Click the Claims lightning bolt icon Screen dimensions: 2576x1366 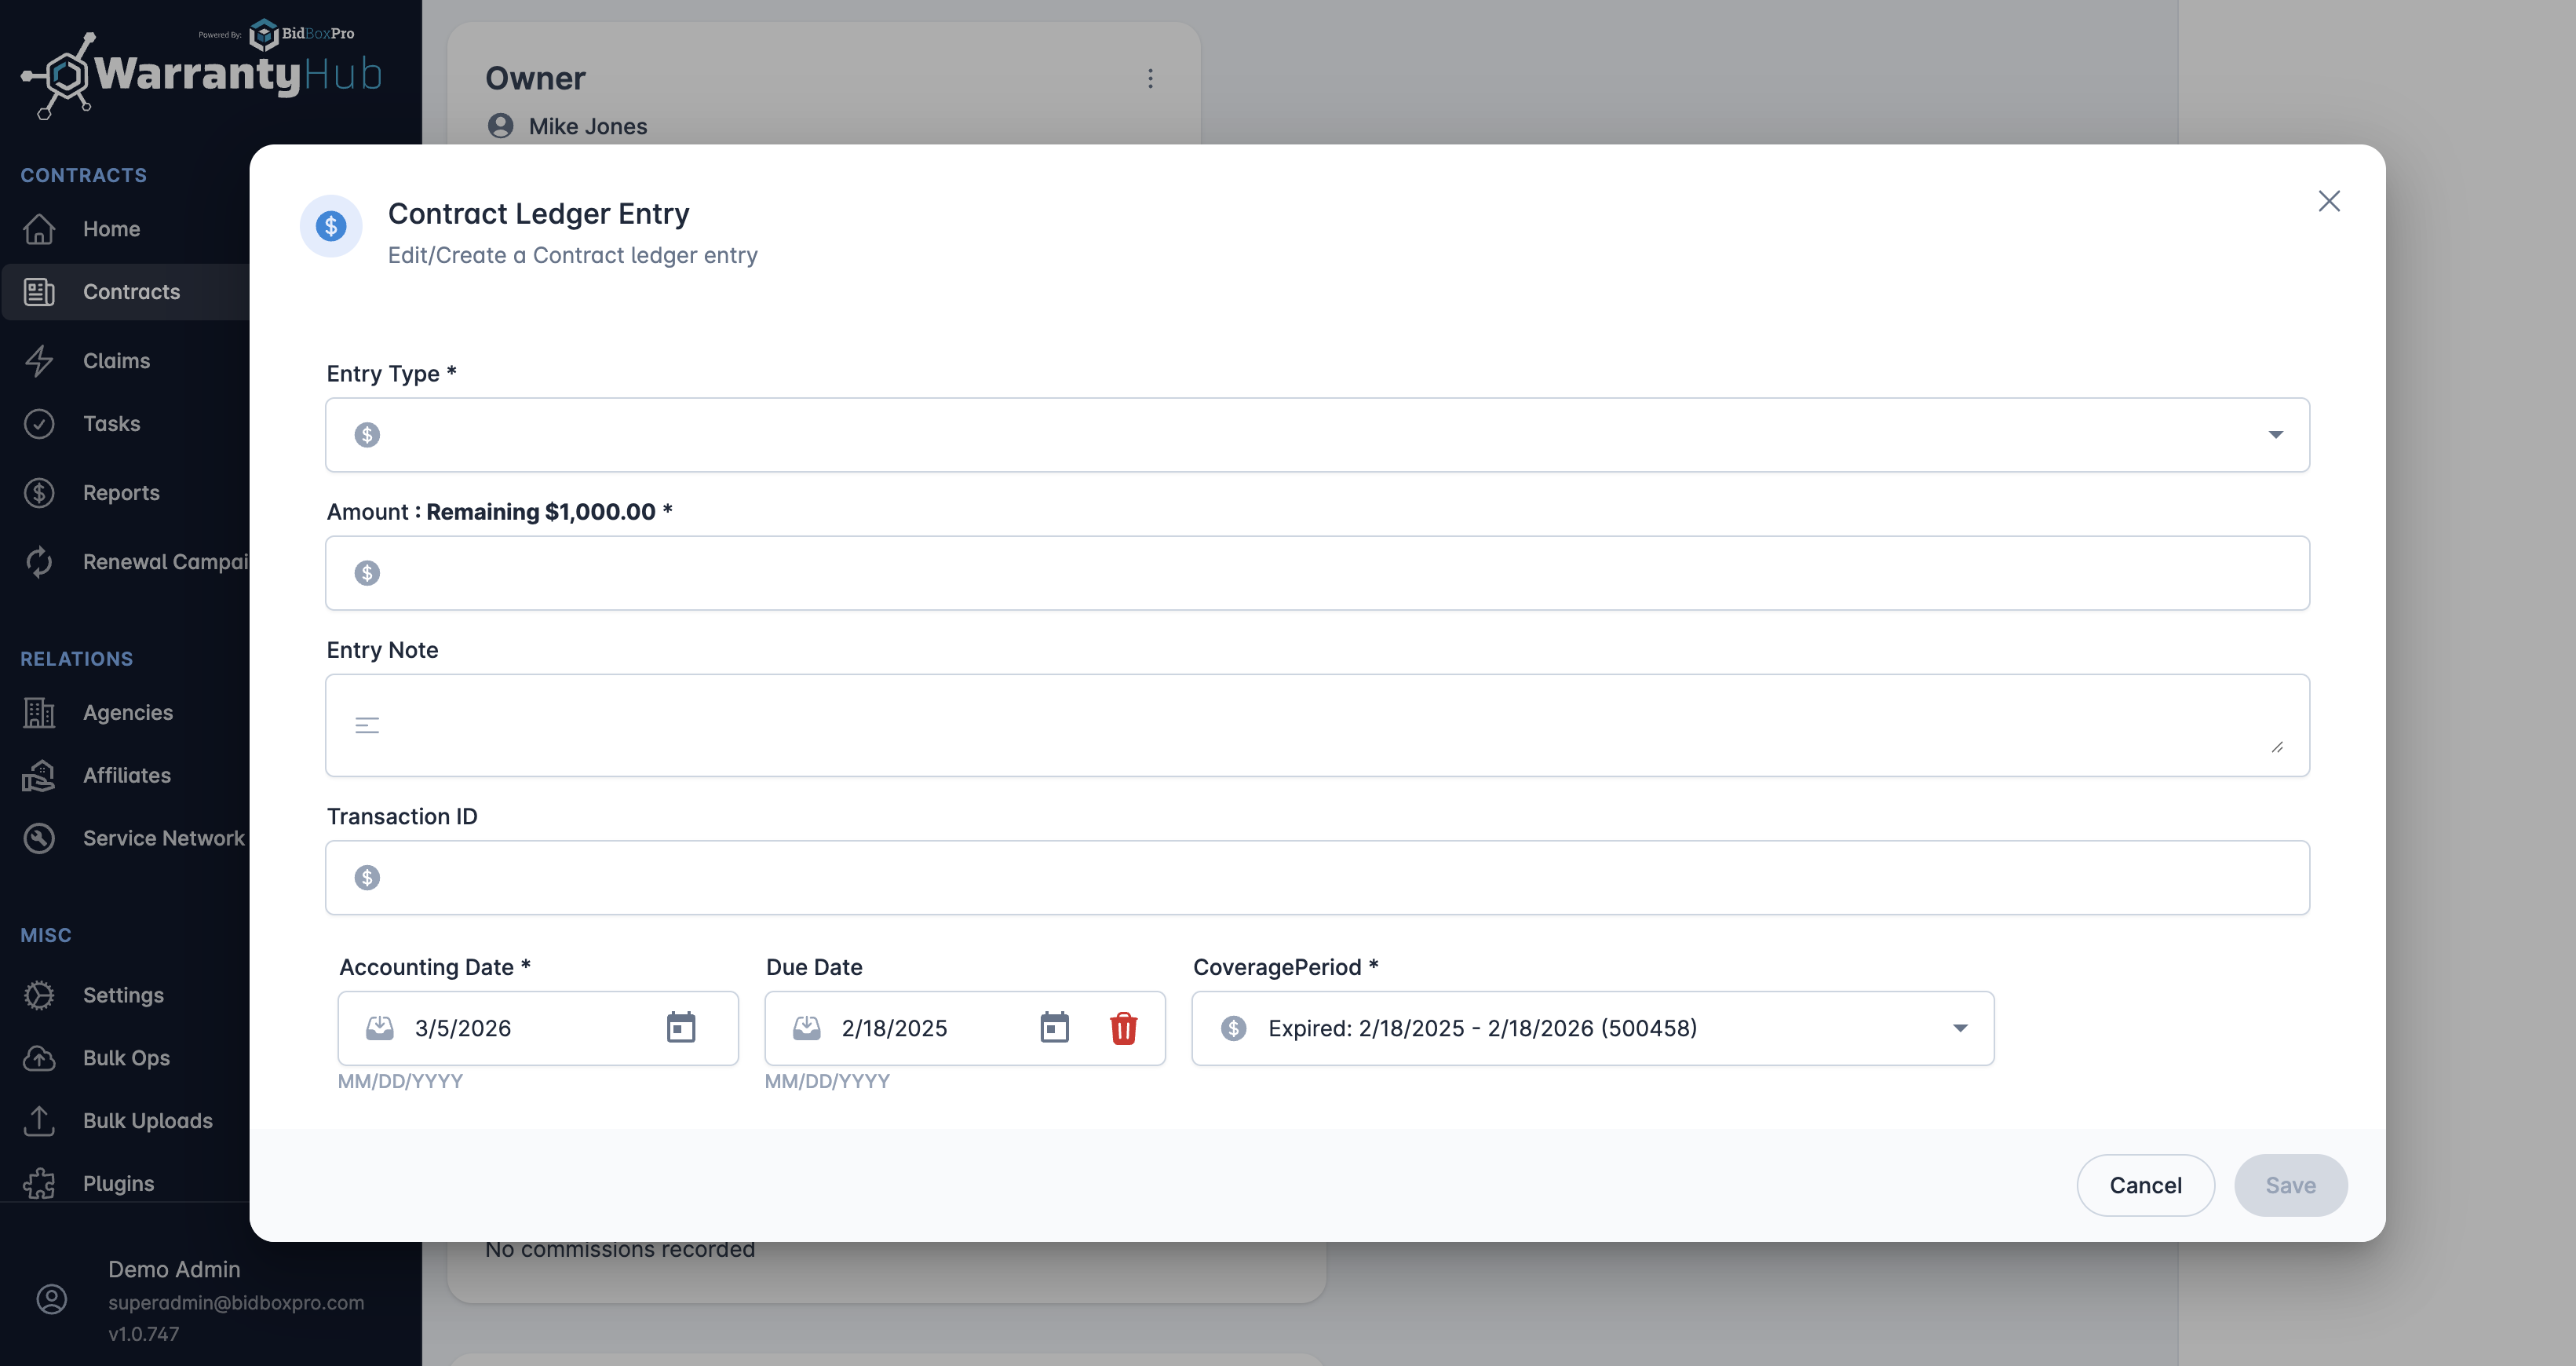tap(39, 361)
